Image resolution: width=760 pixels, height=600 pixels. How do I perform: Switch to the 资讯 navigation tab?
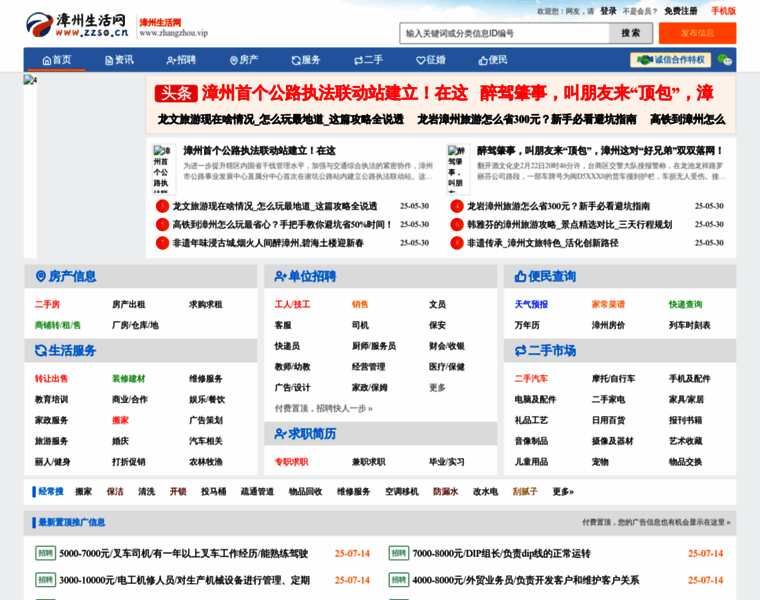[x=117, y=60]
